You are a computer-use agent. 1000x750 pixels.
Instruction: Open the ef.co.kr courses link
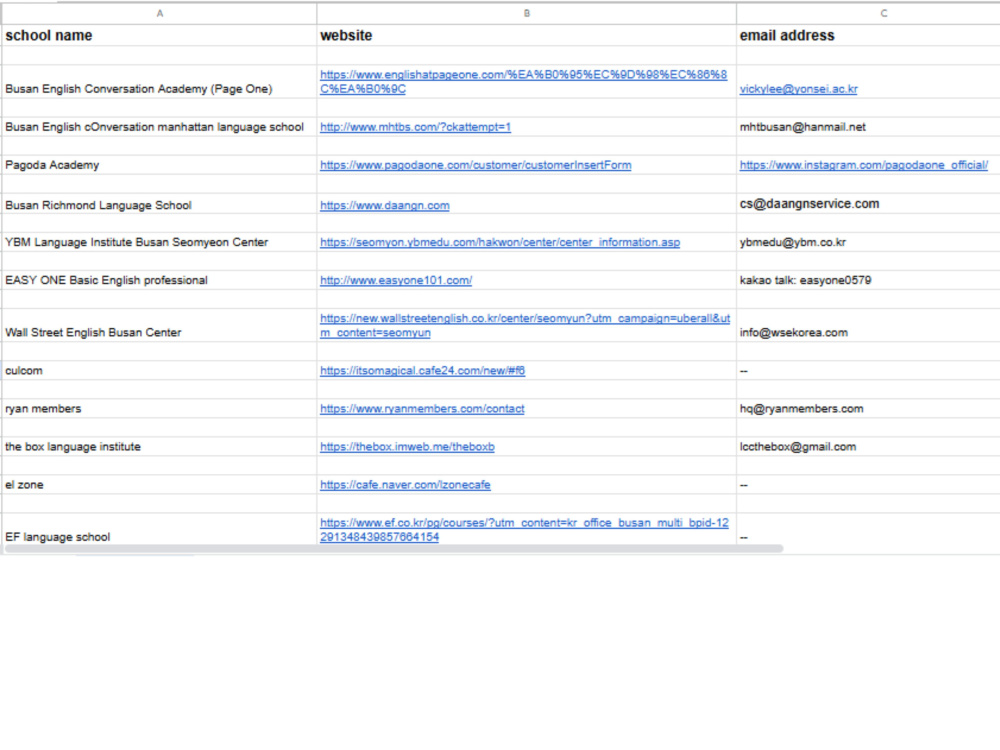click(524, 530)
